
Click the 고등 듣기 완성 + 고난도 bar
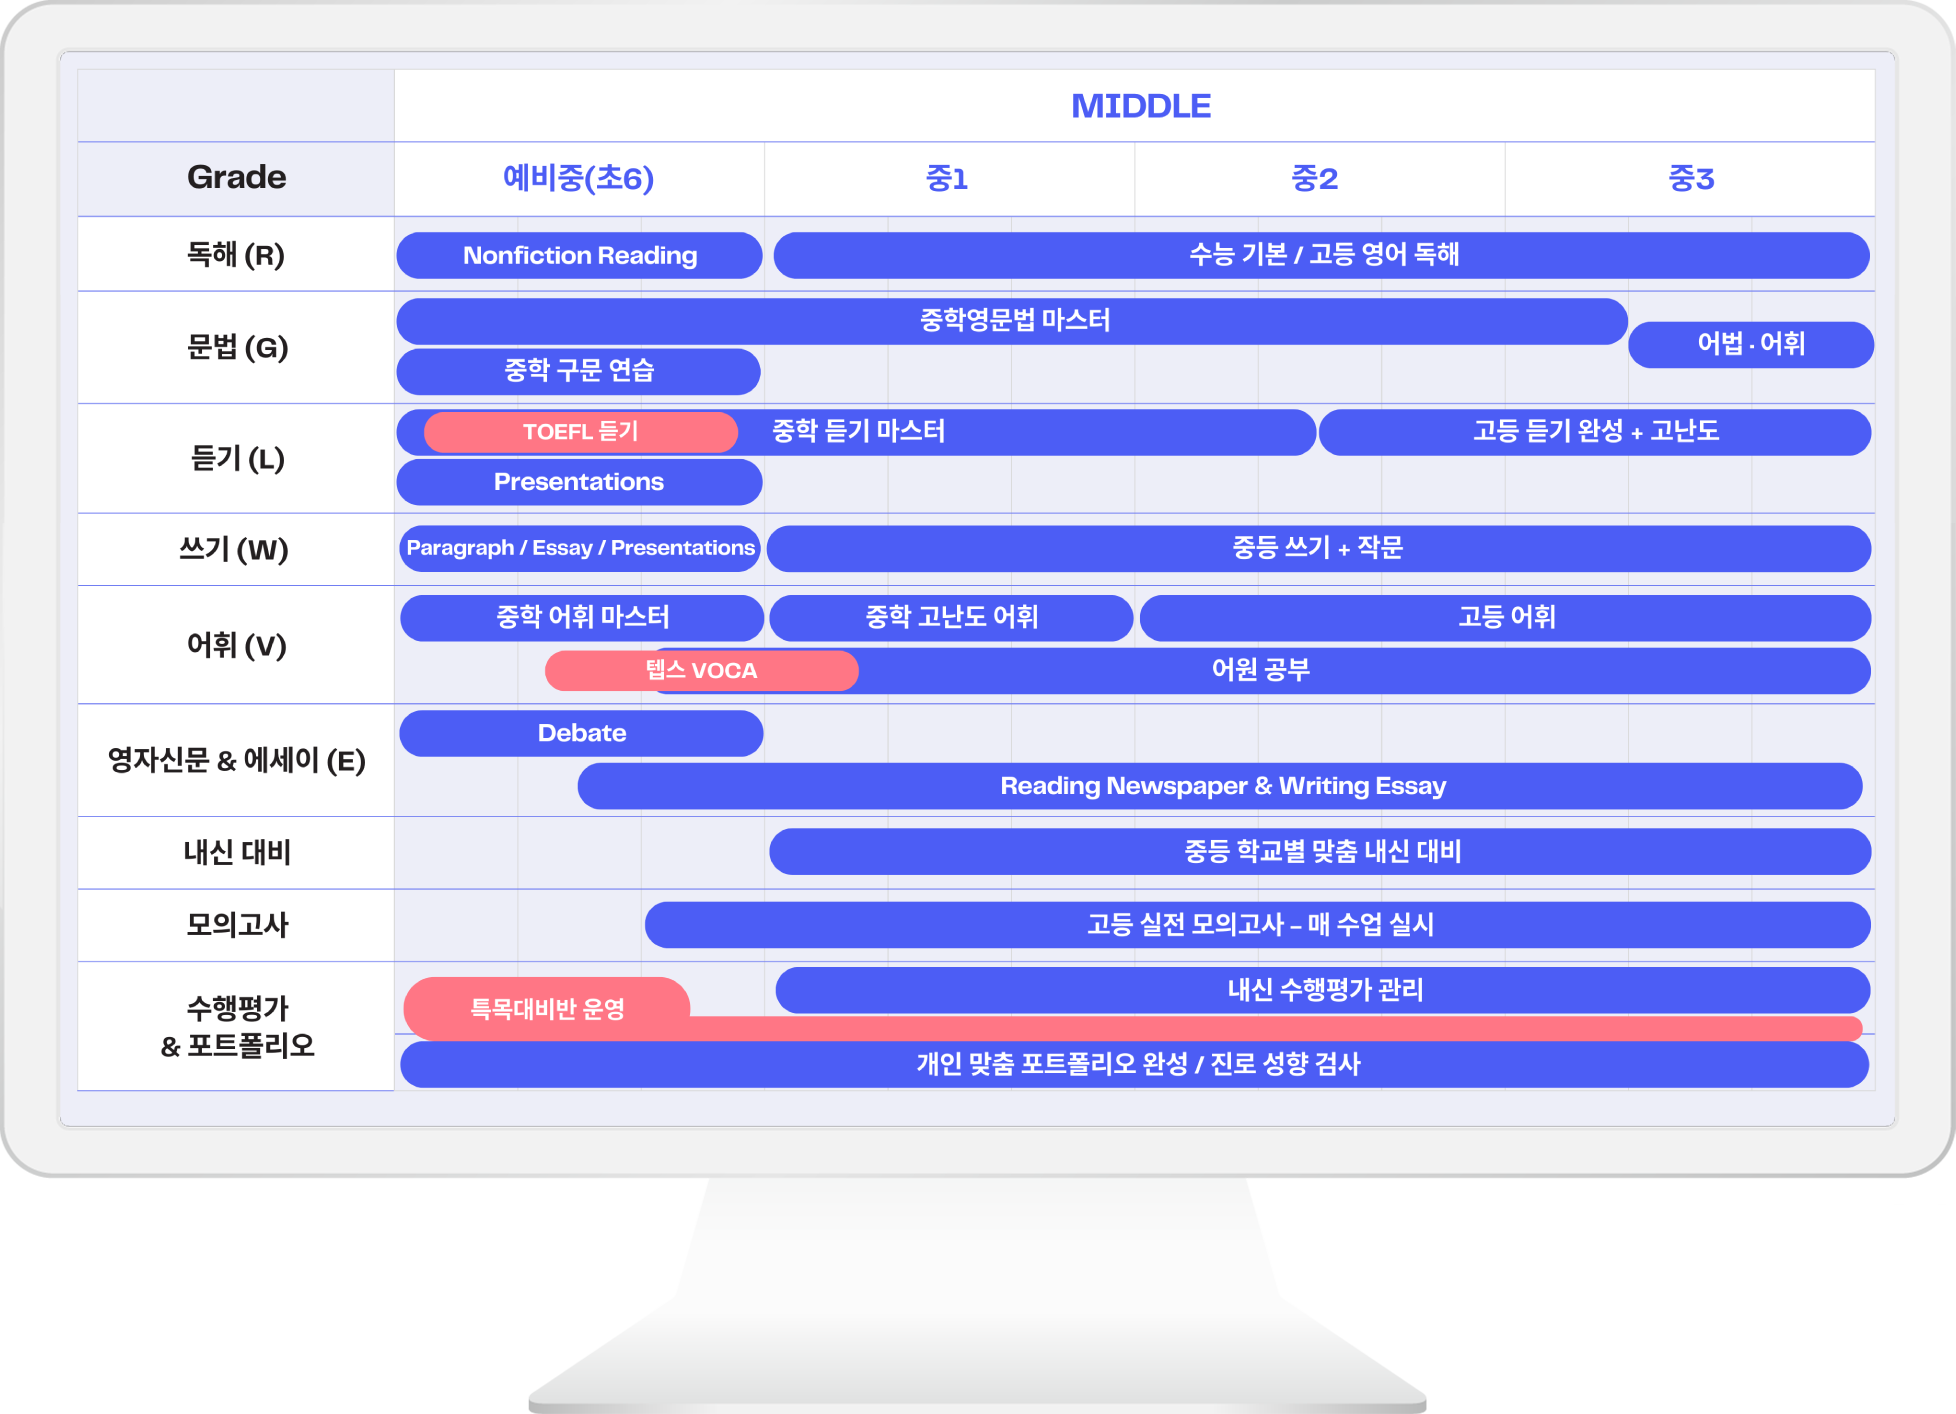coord(1595,432)
